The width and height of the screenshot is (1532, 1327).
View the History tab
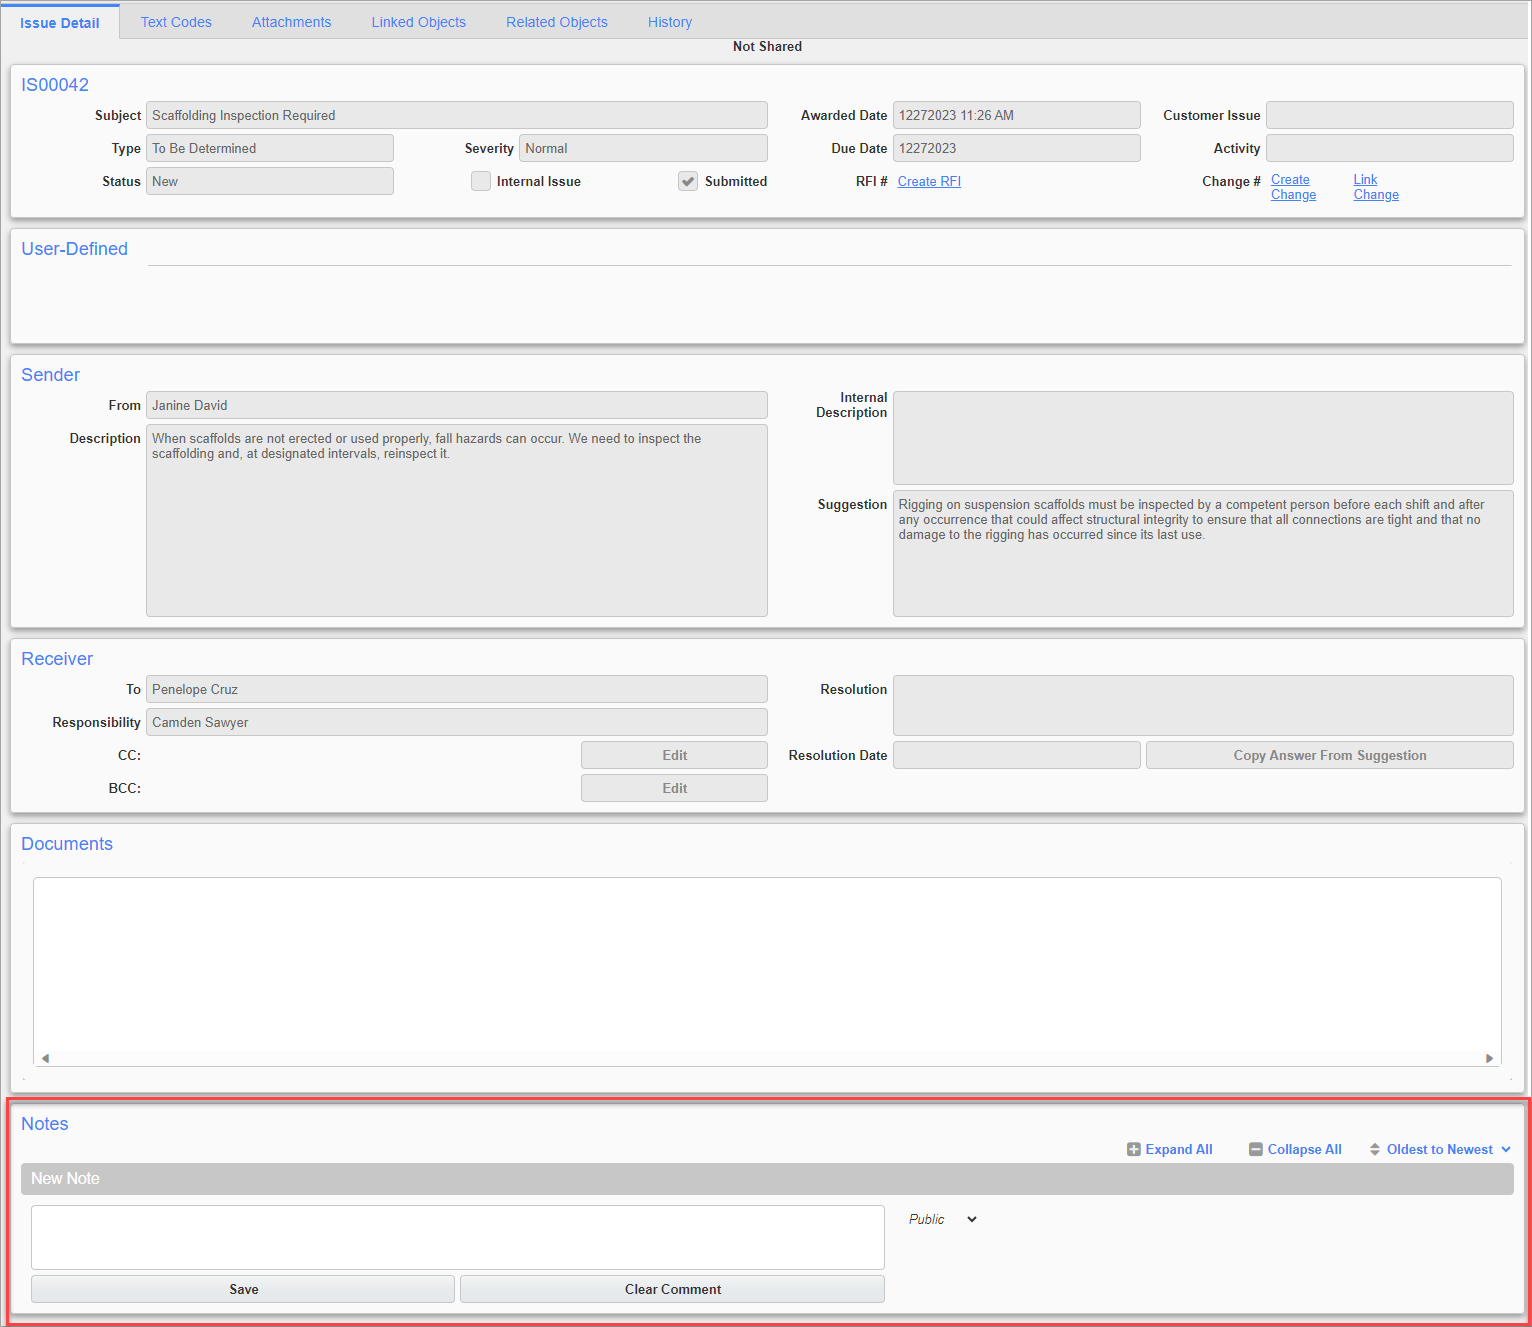(670, 22)
